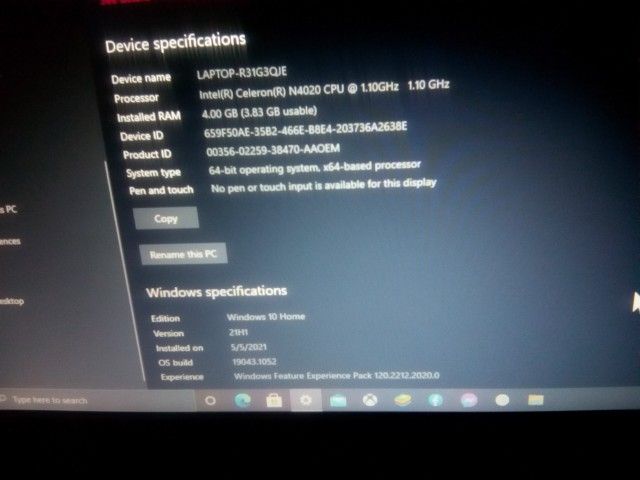Open the teal icon left of Xbox

point(338,401)
